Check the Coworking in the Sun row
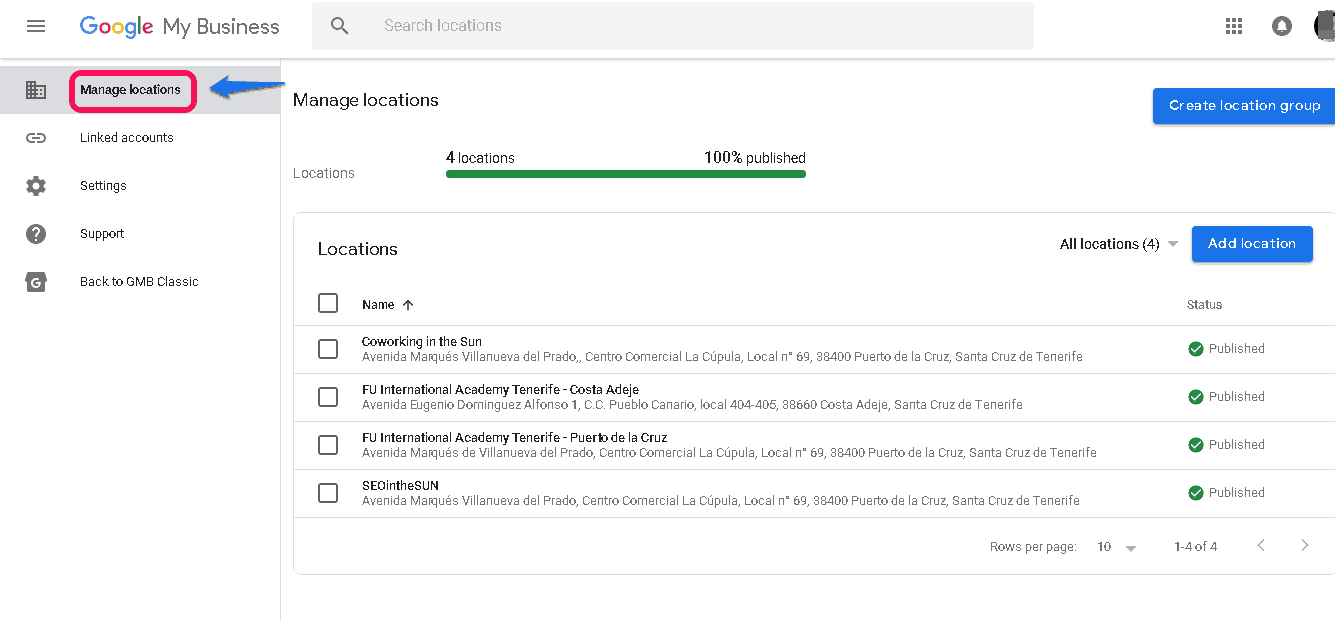The image size is (1335, 621). pos(328,349)
